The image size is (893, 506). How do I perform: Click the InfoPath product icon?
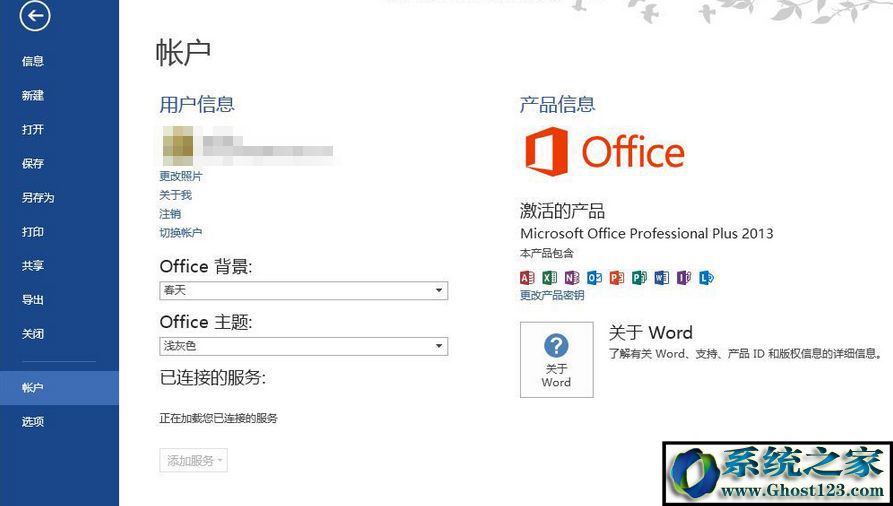click(x=683, y=278)
